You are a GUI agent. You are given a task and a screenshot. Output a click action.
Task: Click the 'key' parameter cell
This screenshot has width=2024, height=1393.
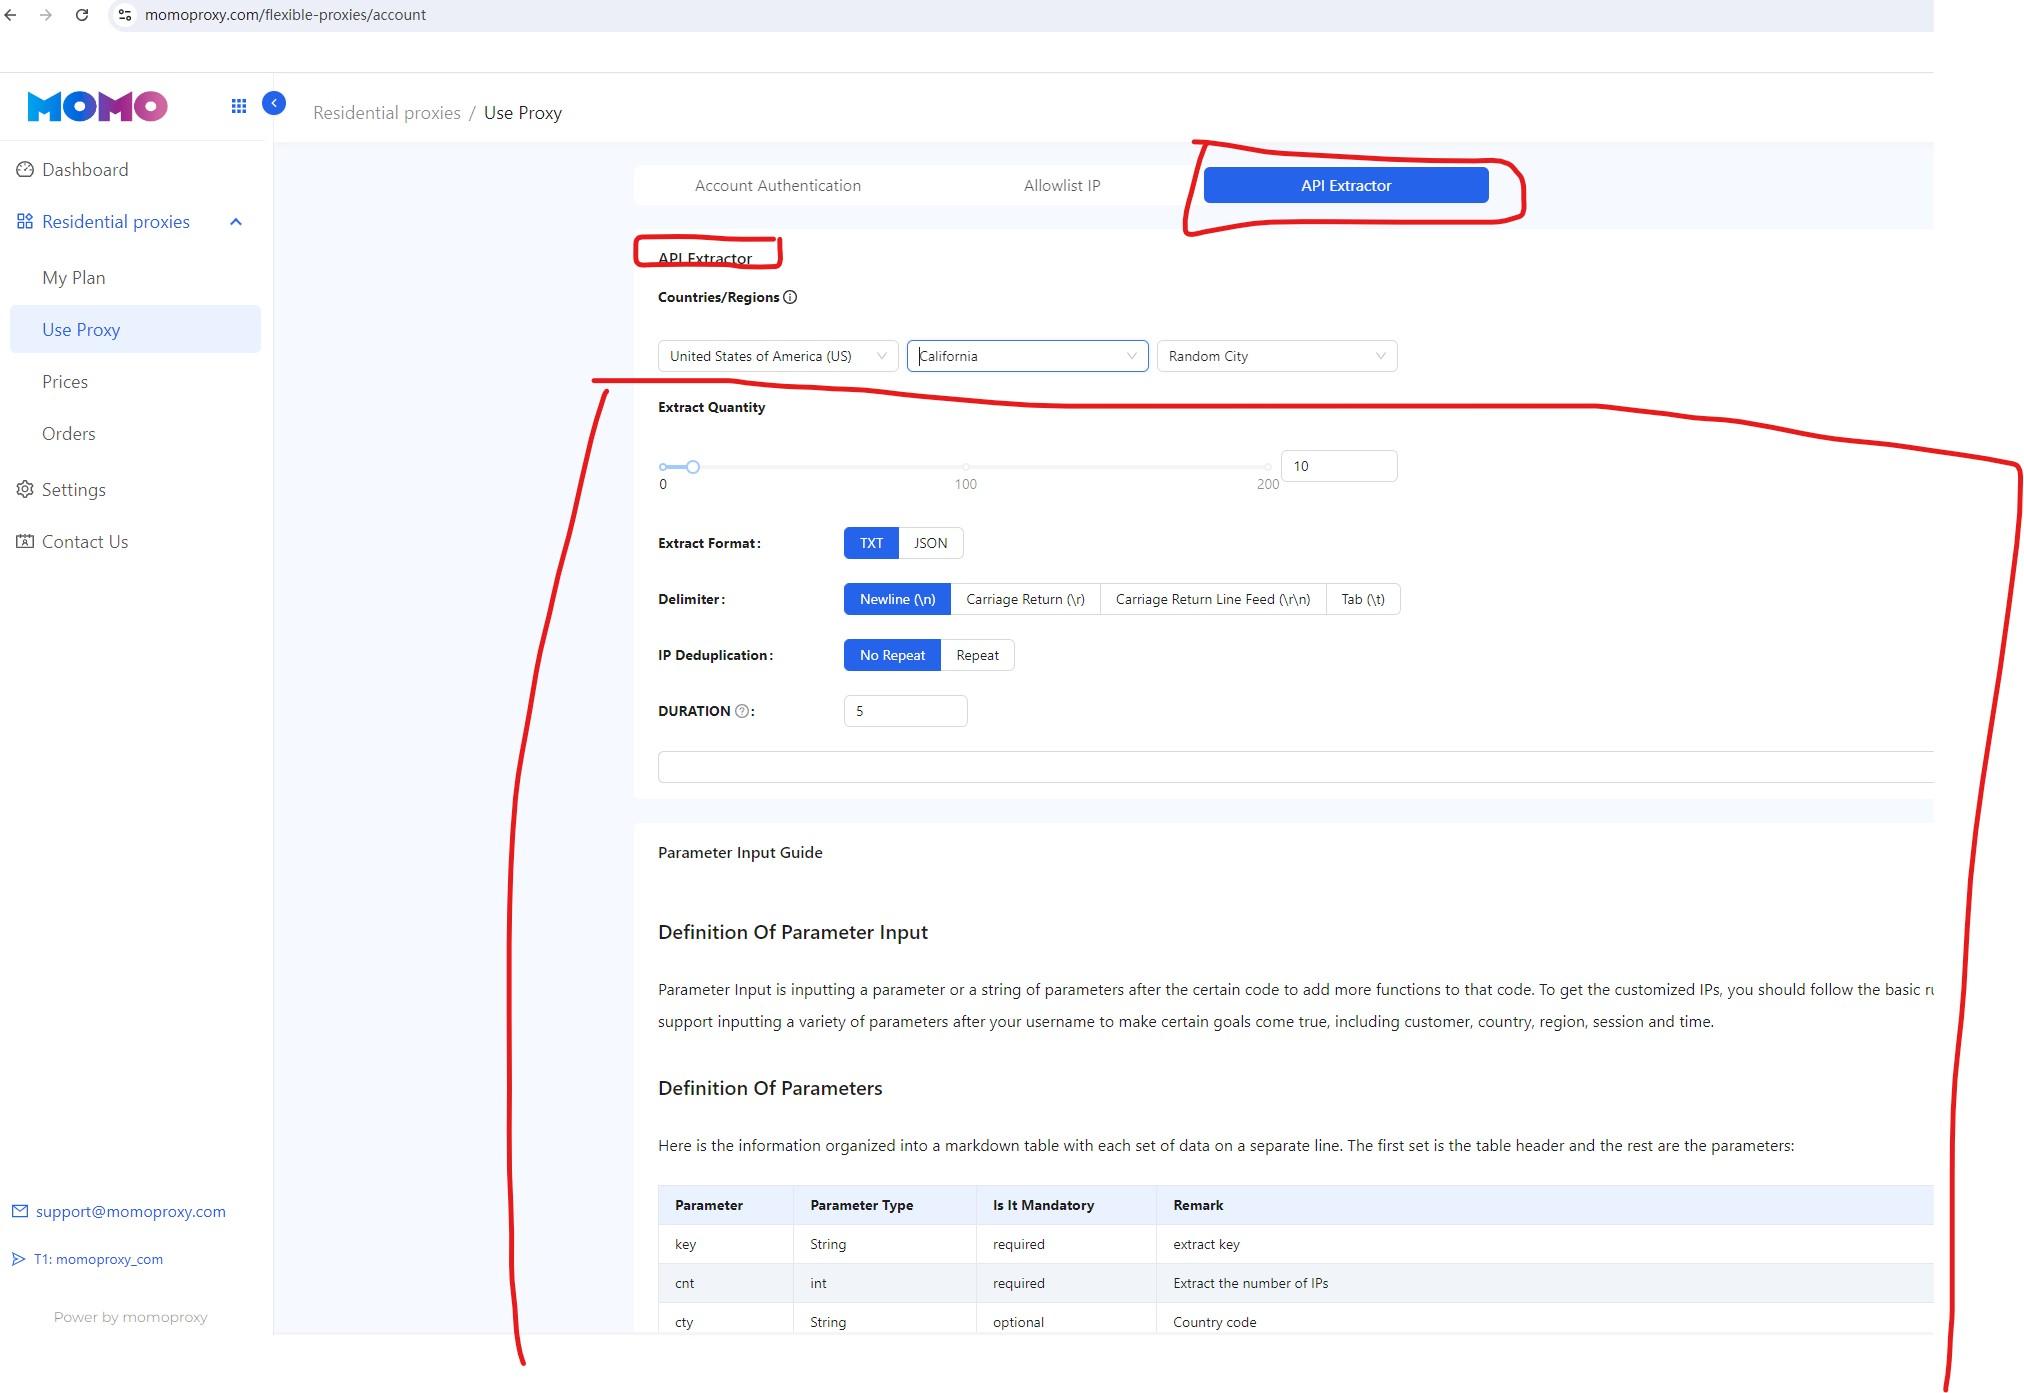(725, 1244)
